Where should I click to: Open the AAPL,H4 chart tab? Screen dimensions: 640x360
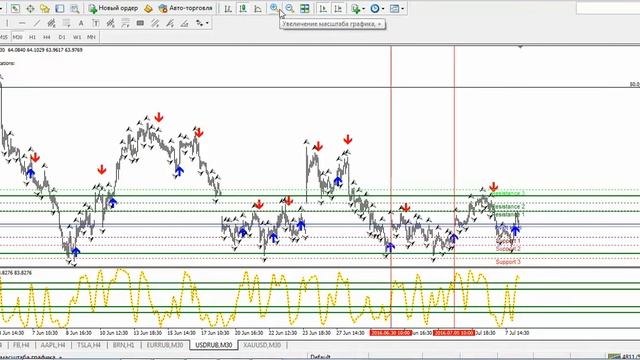click(53, 345)
